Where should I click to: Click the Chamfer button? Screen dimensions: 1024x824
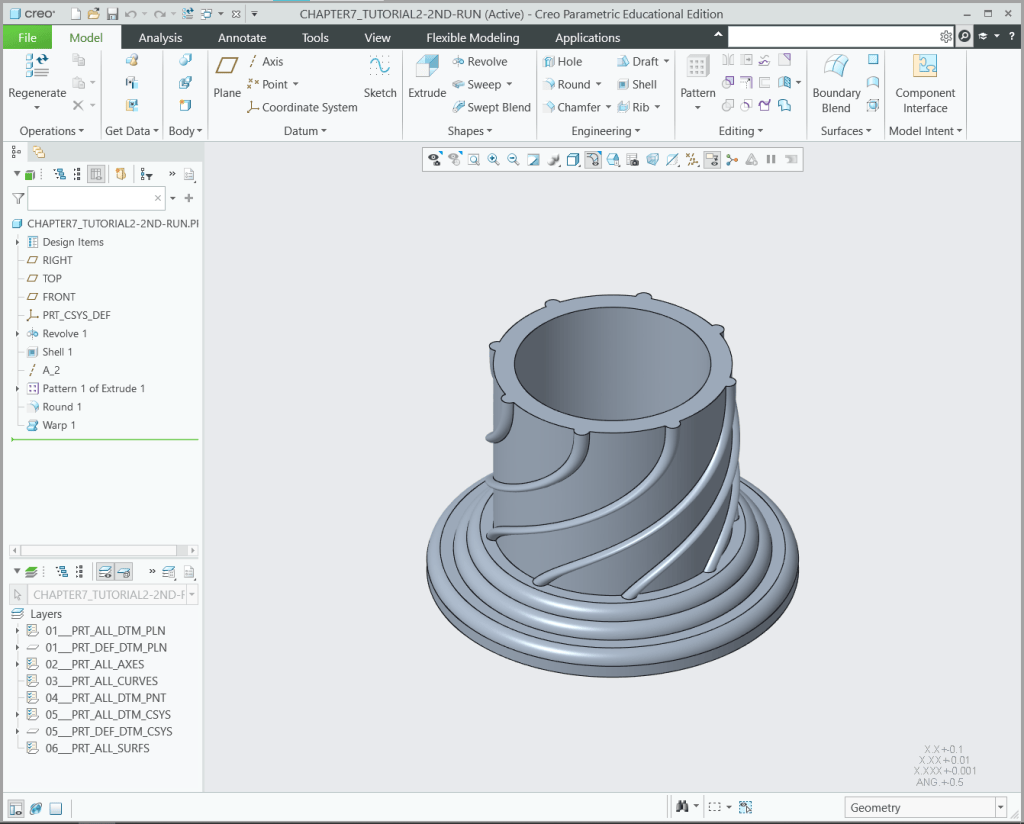[x=571, y=107]
